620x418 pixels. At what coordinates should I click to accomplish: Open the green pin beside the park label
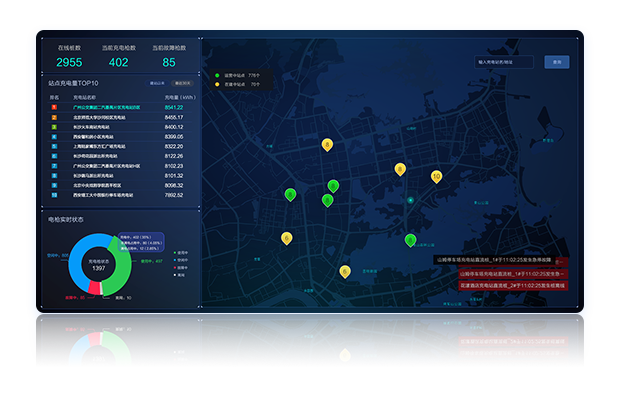pyautogui.click(x=410, y=240)
